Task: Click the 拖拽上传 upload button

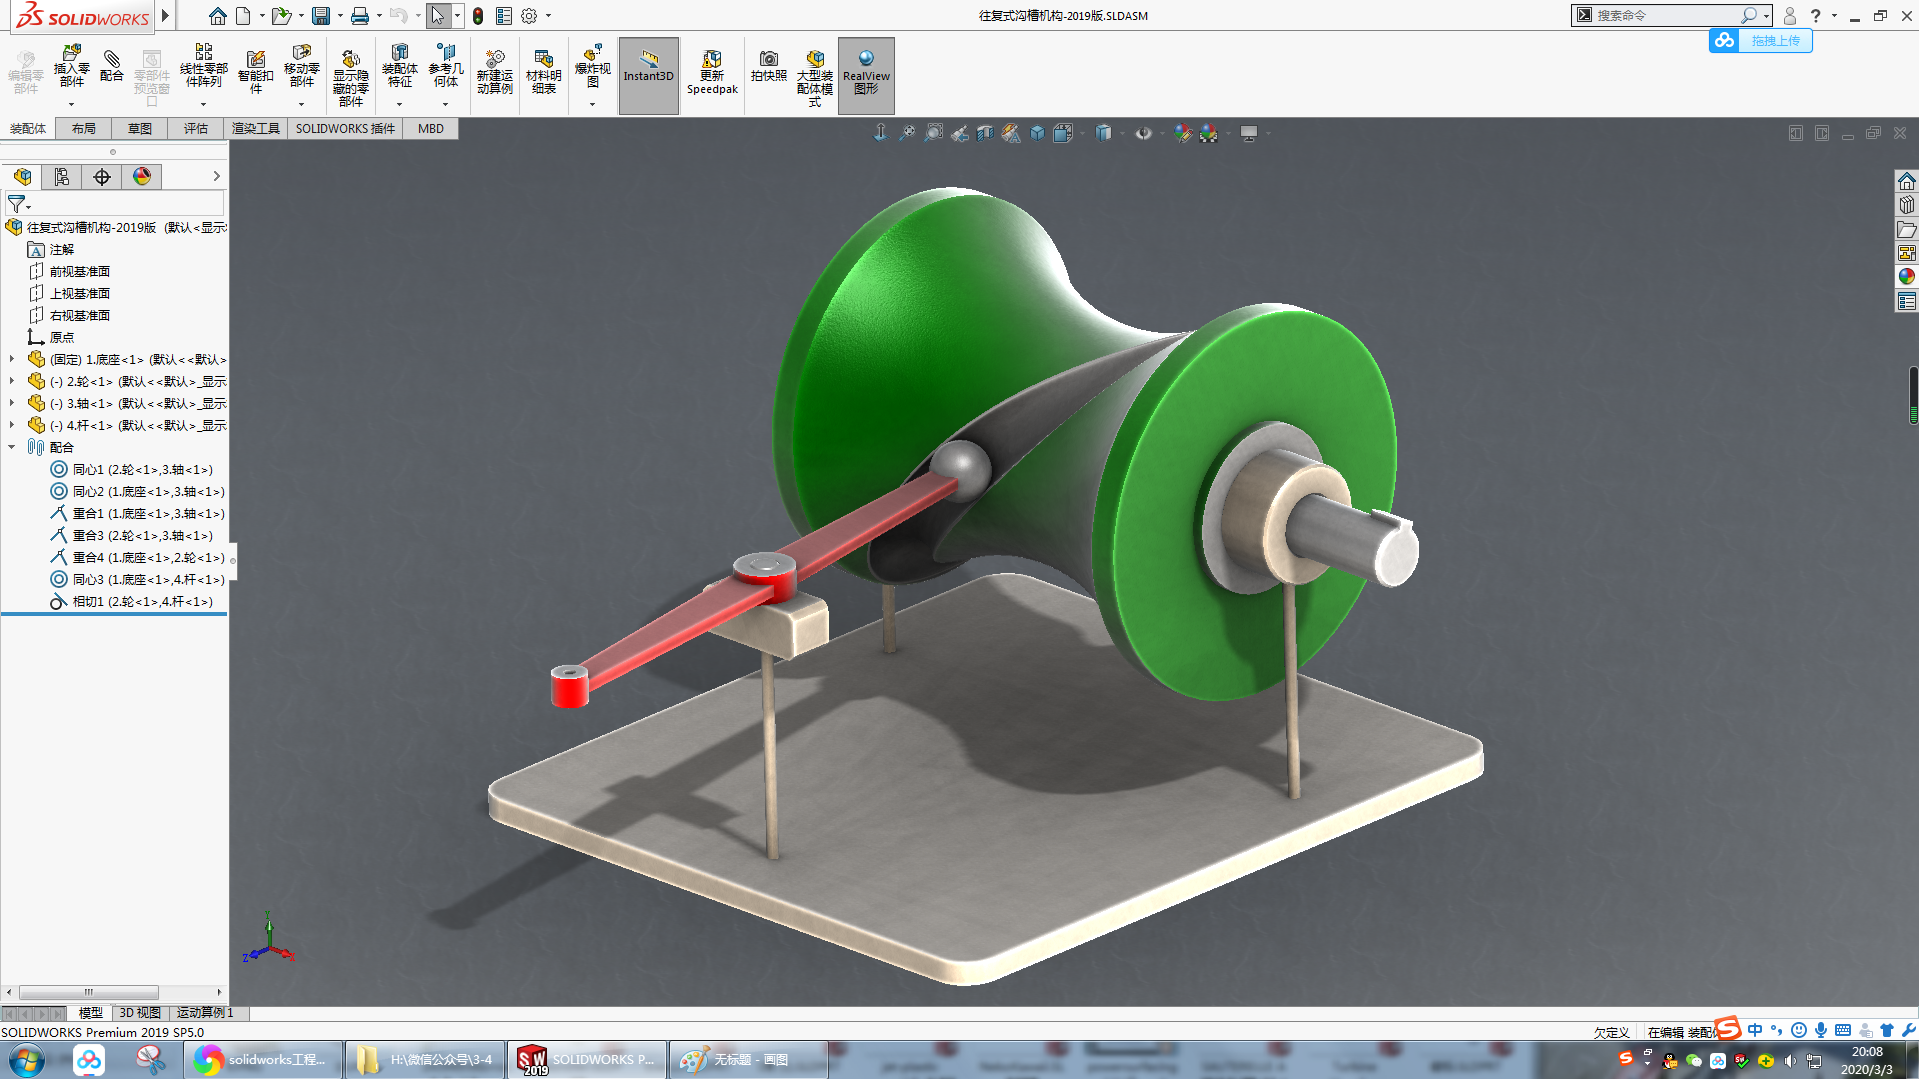Action: (x=1761, y=41)
